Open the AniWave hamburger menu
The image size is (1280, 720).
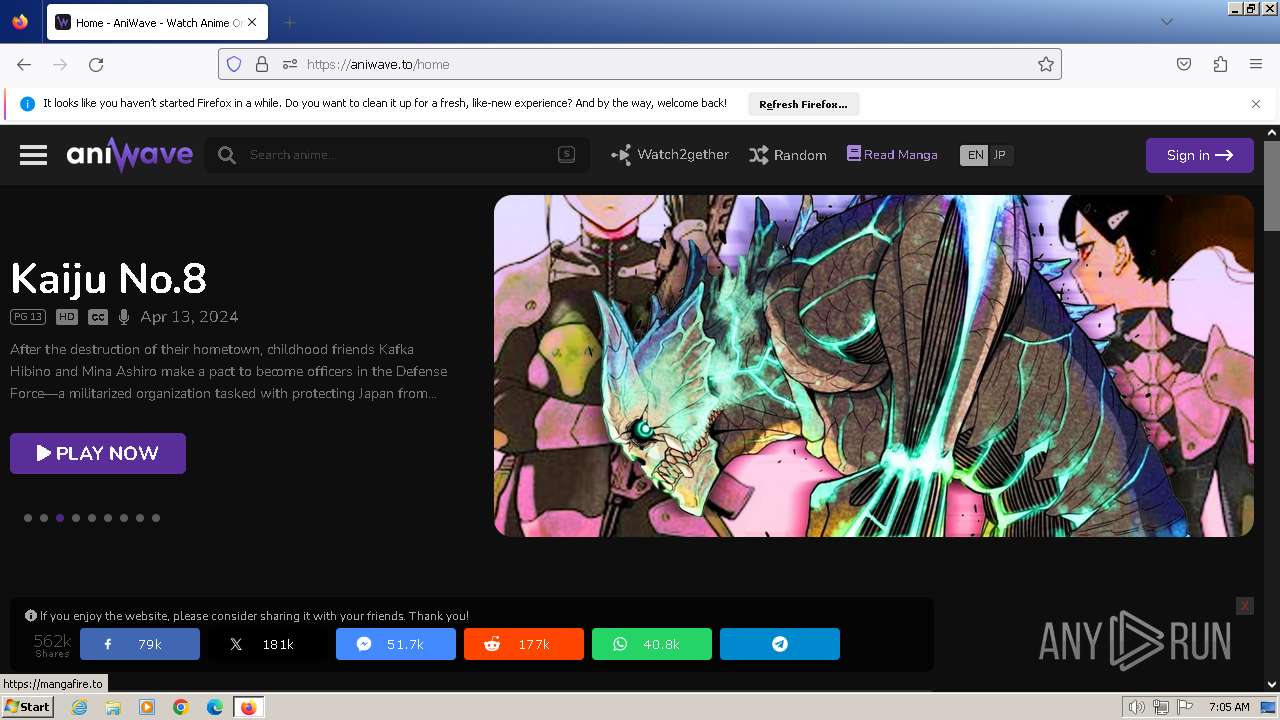pyautogui.click(x=33, y=155)
